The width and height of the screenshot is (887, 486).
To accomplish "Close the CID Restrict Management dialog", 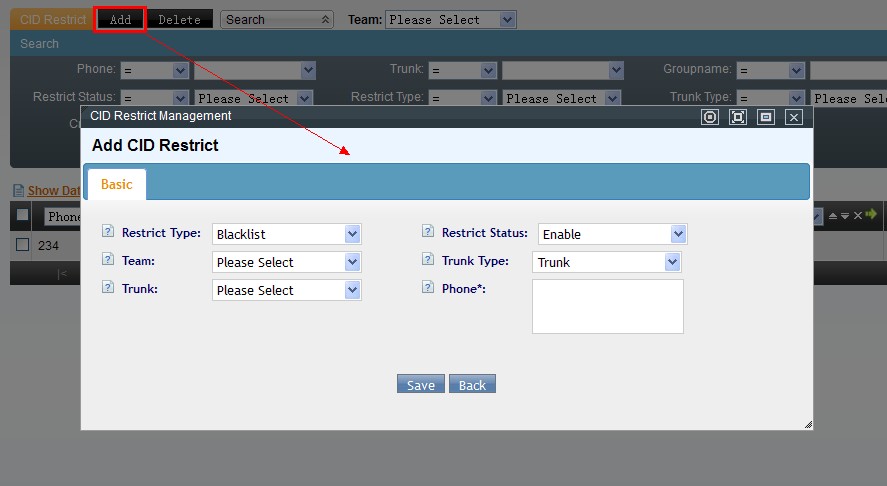I will [x=794, y=117].
